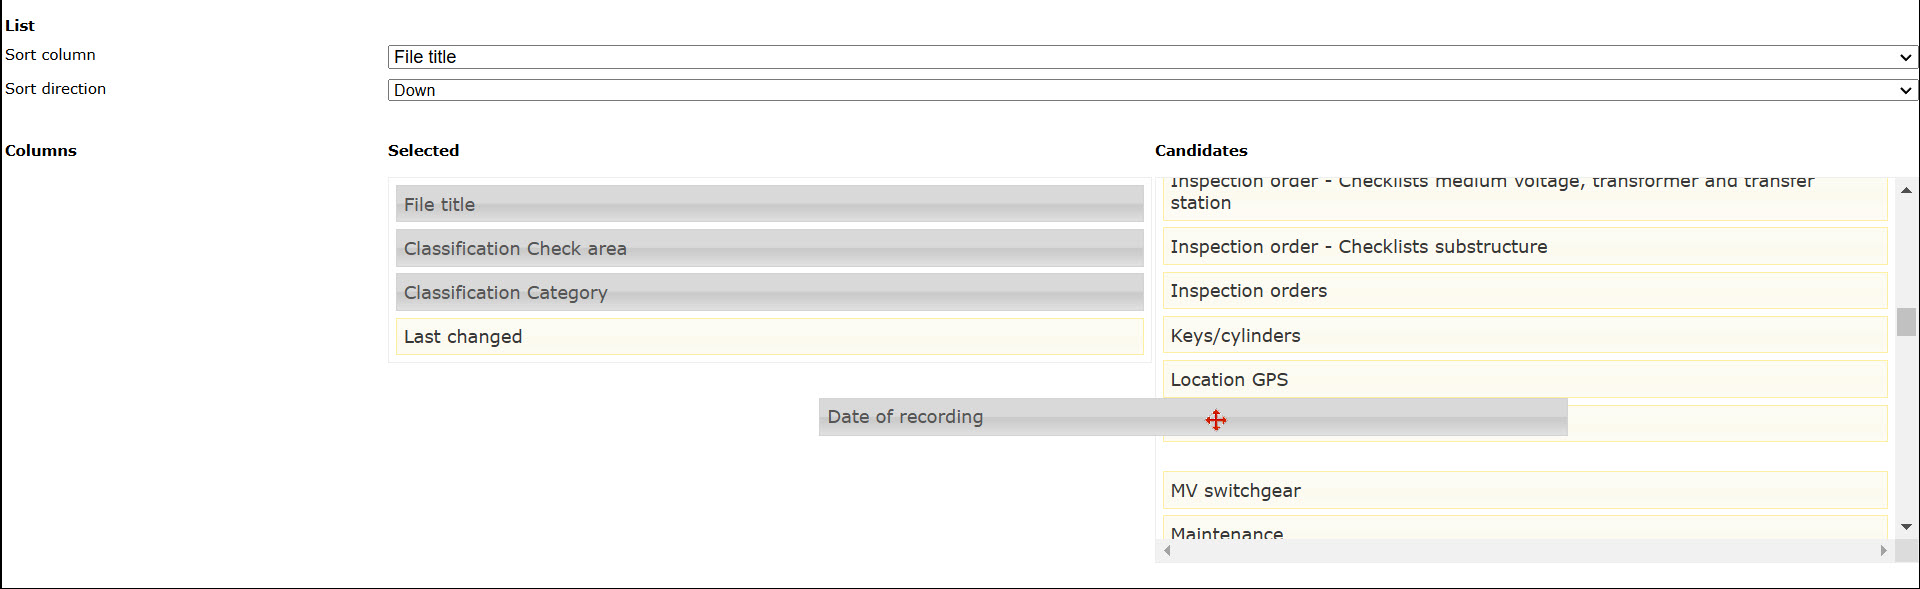This screenshot has height=589, width=1920.
Task: Select Classification Category column item
Action: click(769, 292)
